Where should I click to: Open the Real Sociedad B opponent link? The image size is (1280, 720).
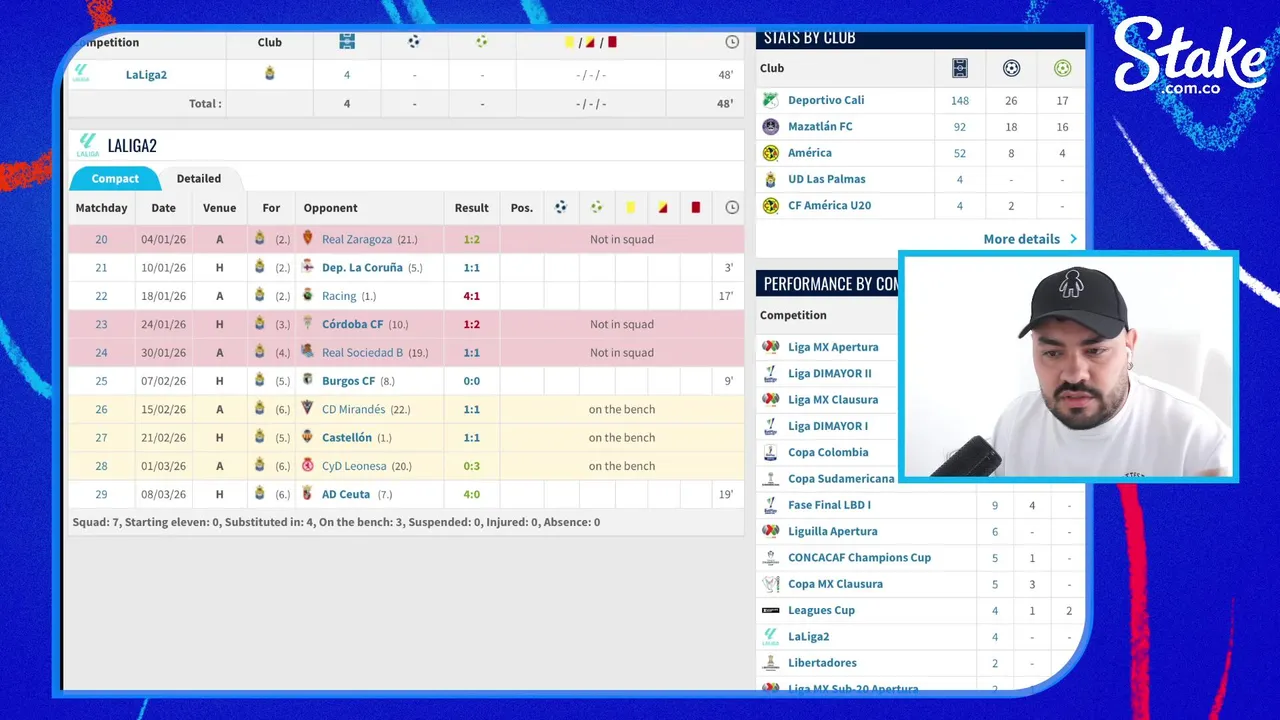pos(362,353)
